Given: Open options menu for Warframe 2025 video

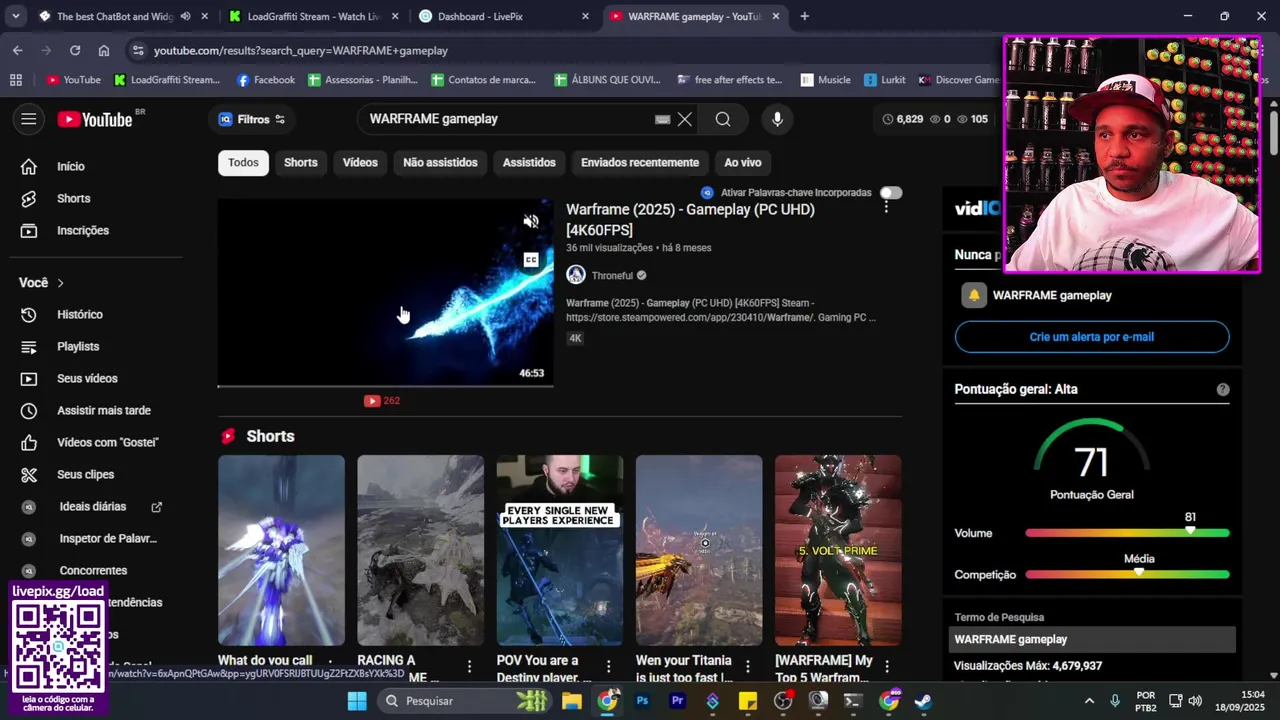Looking at the screenshot, I should click(x=885, y=207).
